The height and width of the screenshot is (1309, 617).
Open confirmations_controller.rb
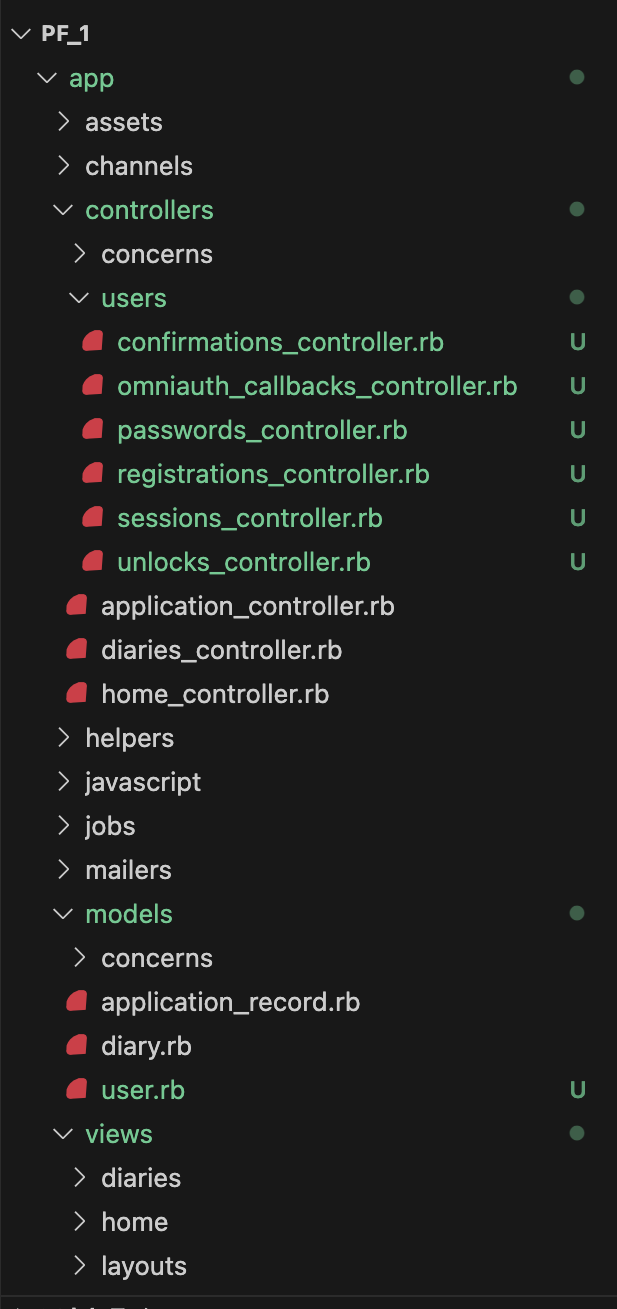coord(280,341)
